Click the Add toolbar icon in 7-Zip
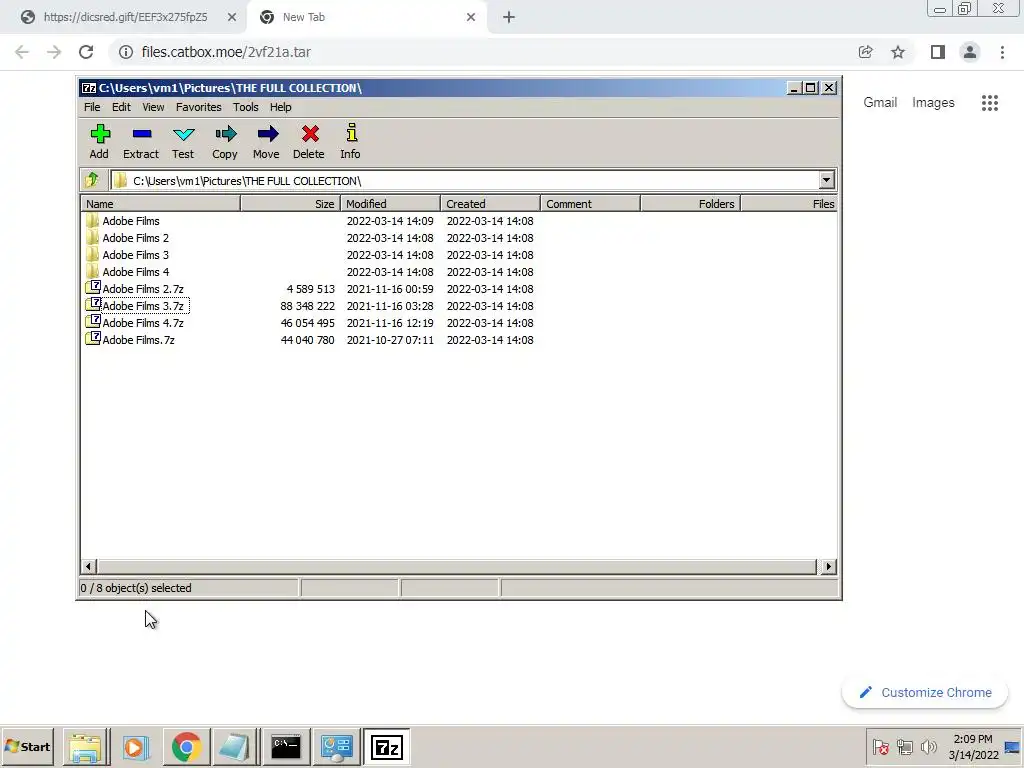Screen dimensions: 1024x768 click(x=99, y=141)
